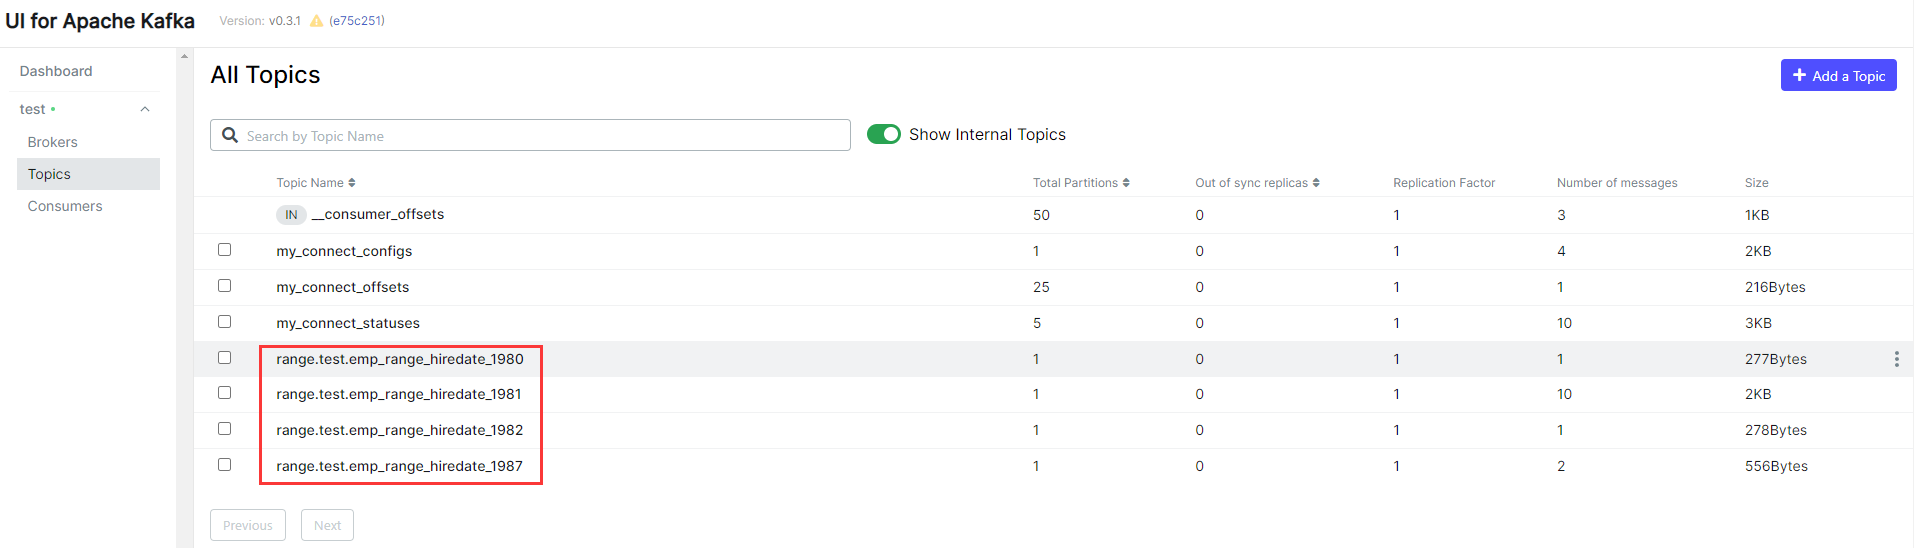Click the IN badge on __consumer_offsets

click(x=291, y=215)
